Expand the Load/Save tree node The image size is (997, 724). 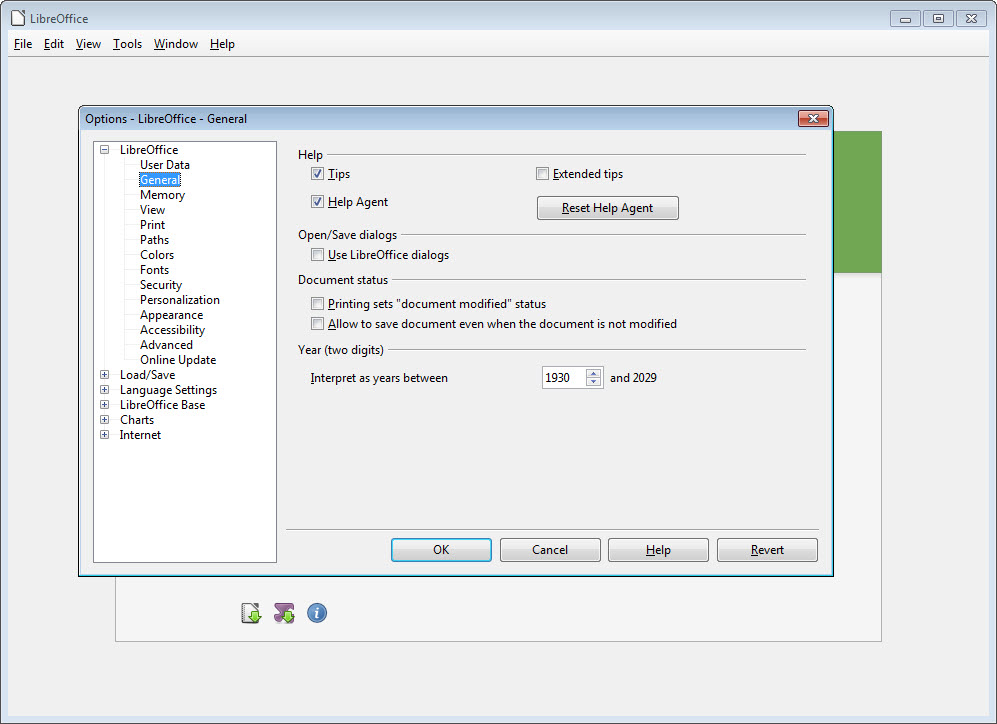tap(104, 374)
